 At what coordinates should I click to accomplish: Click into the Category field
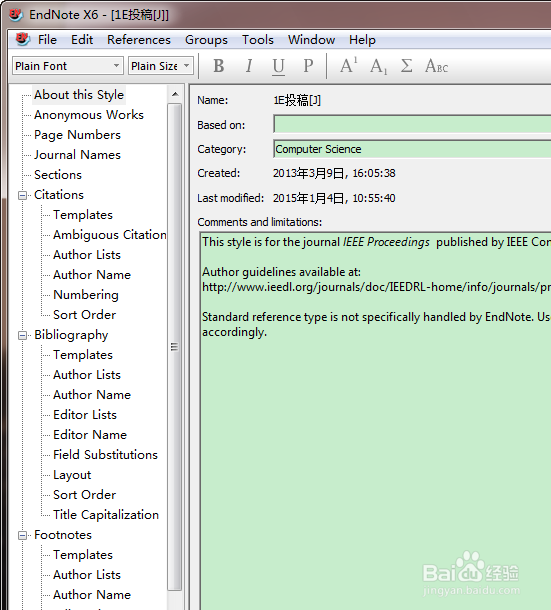pos(412,149)
